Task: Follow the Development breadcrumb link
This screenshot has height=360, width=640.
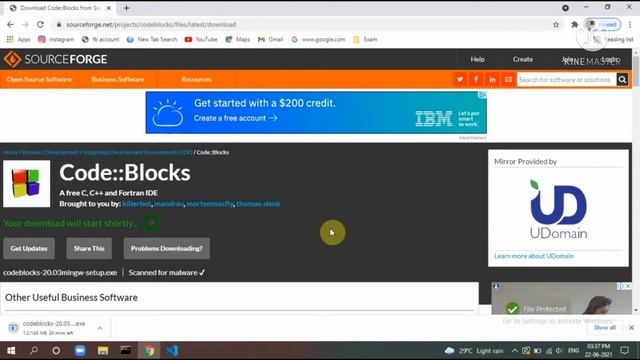Action: click(x=62, y=152)
